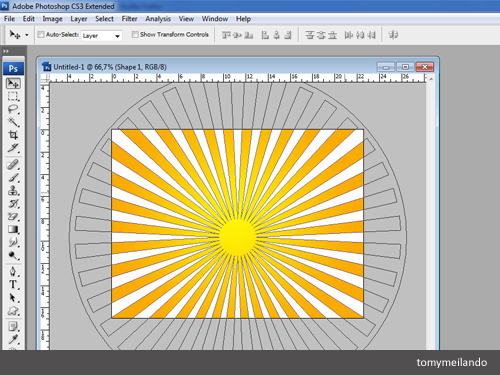
Task: Select the Brush tool
Action: click(13, 178)
